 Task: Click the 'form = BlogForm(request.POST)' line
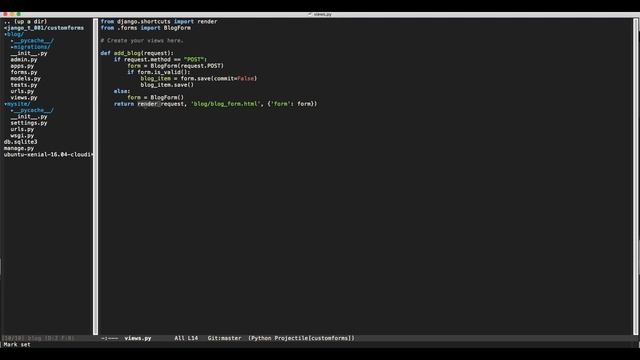tap(176, 66)
